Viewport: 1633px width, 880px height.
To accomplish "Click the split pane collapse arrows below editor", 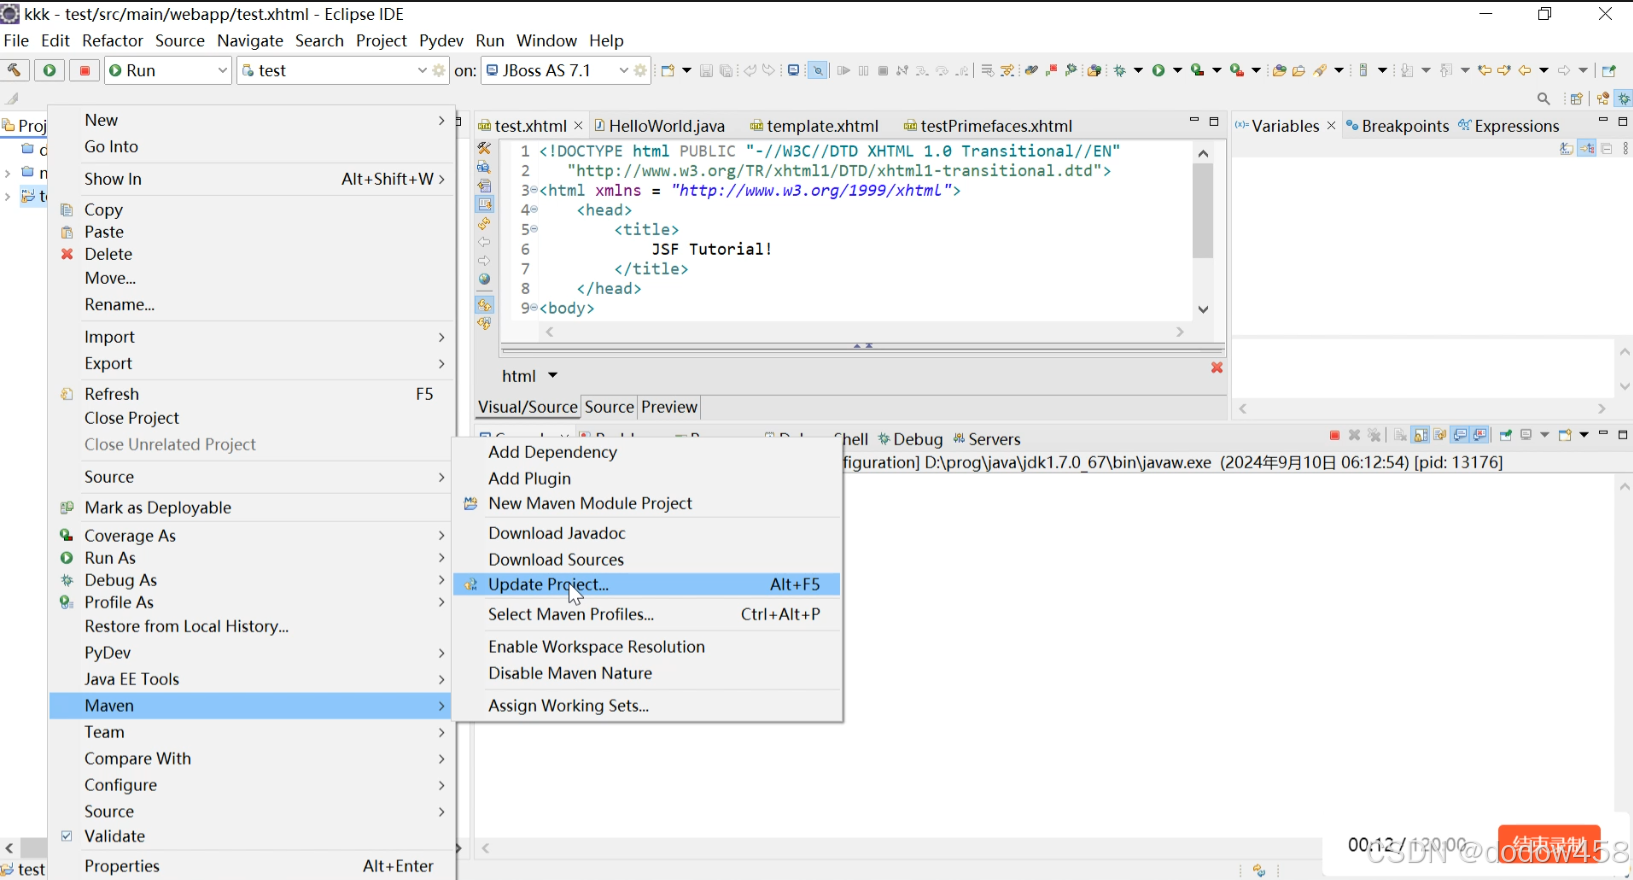I will click(x=863, y=346).
